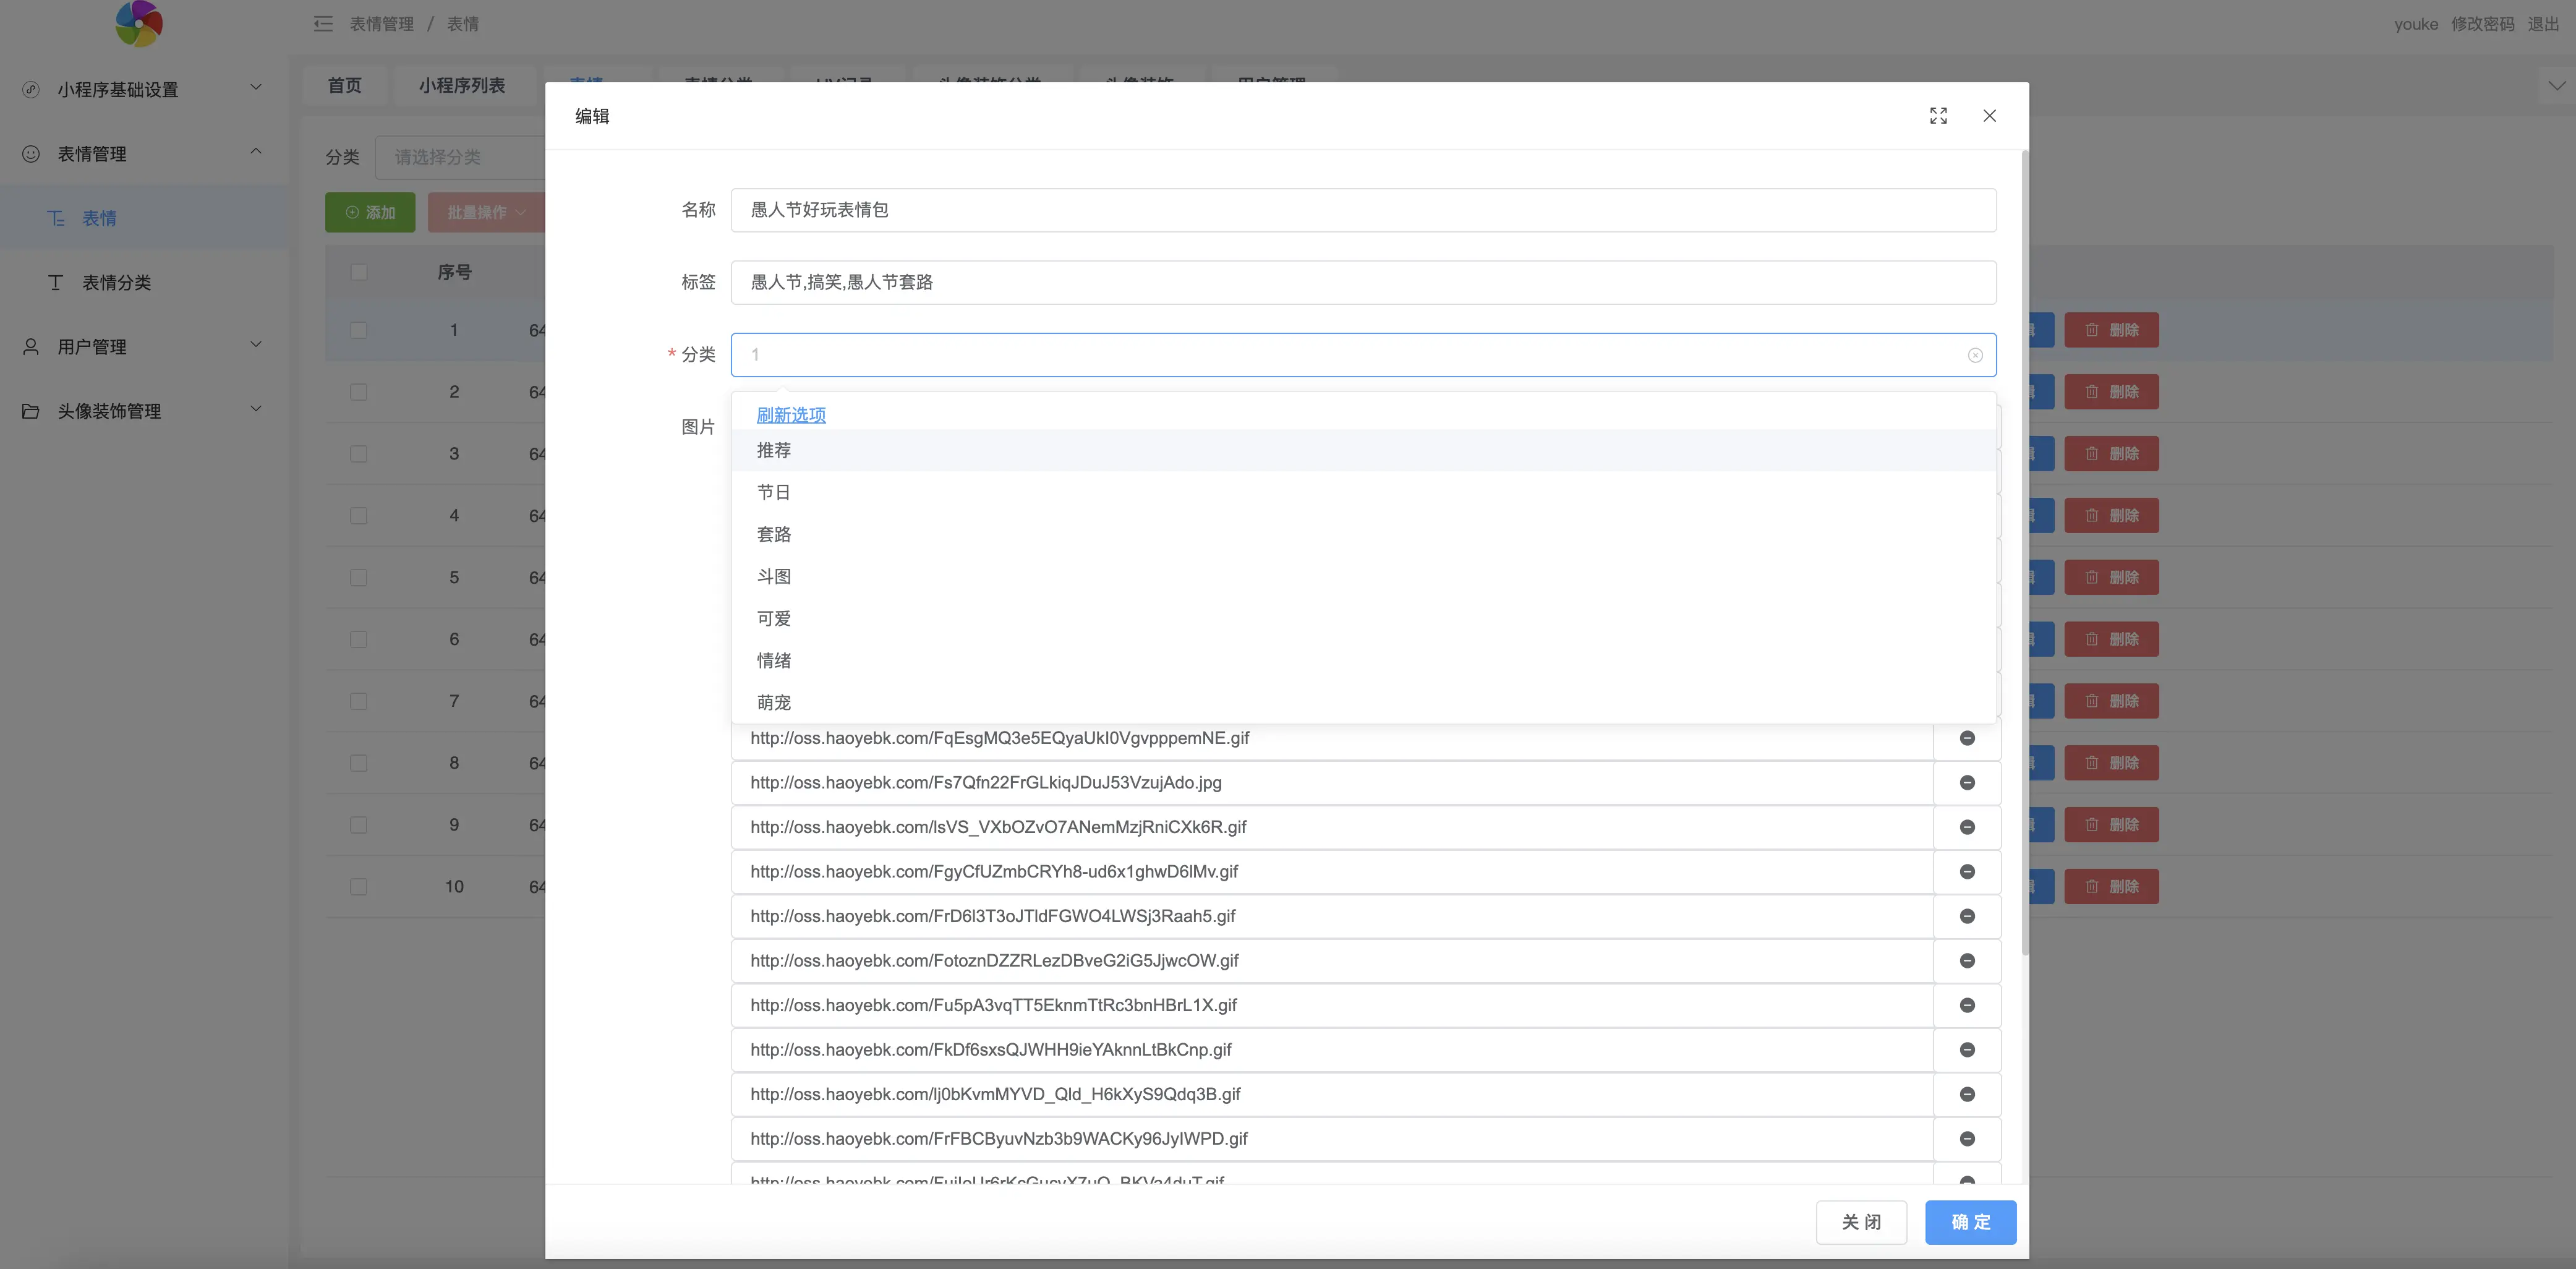Screen dimensions: 2576x1269
Task: Click the 名称 name input field
Action: tap(1362, 210)
